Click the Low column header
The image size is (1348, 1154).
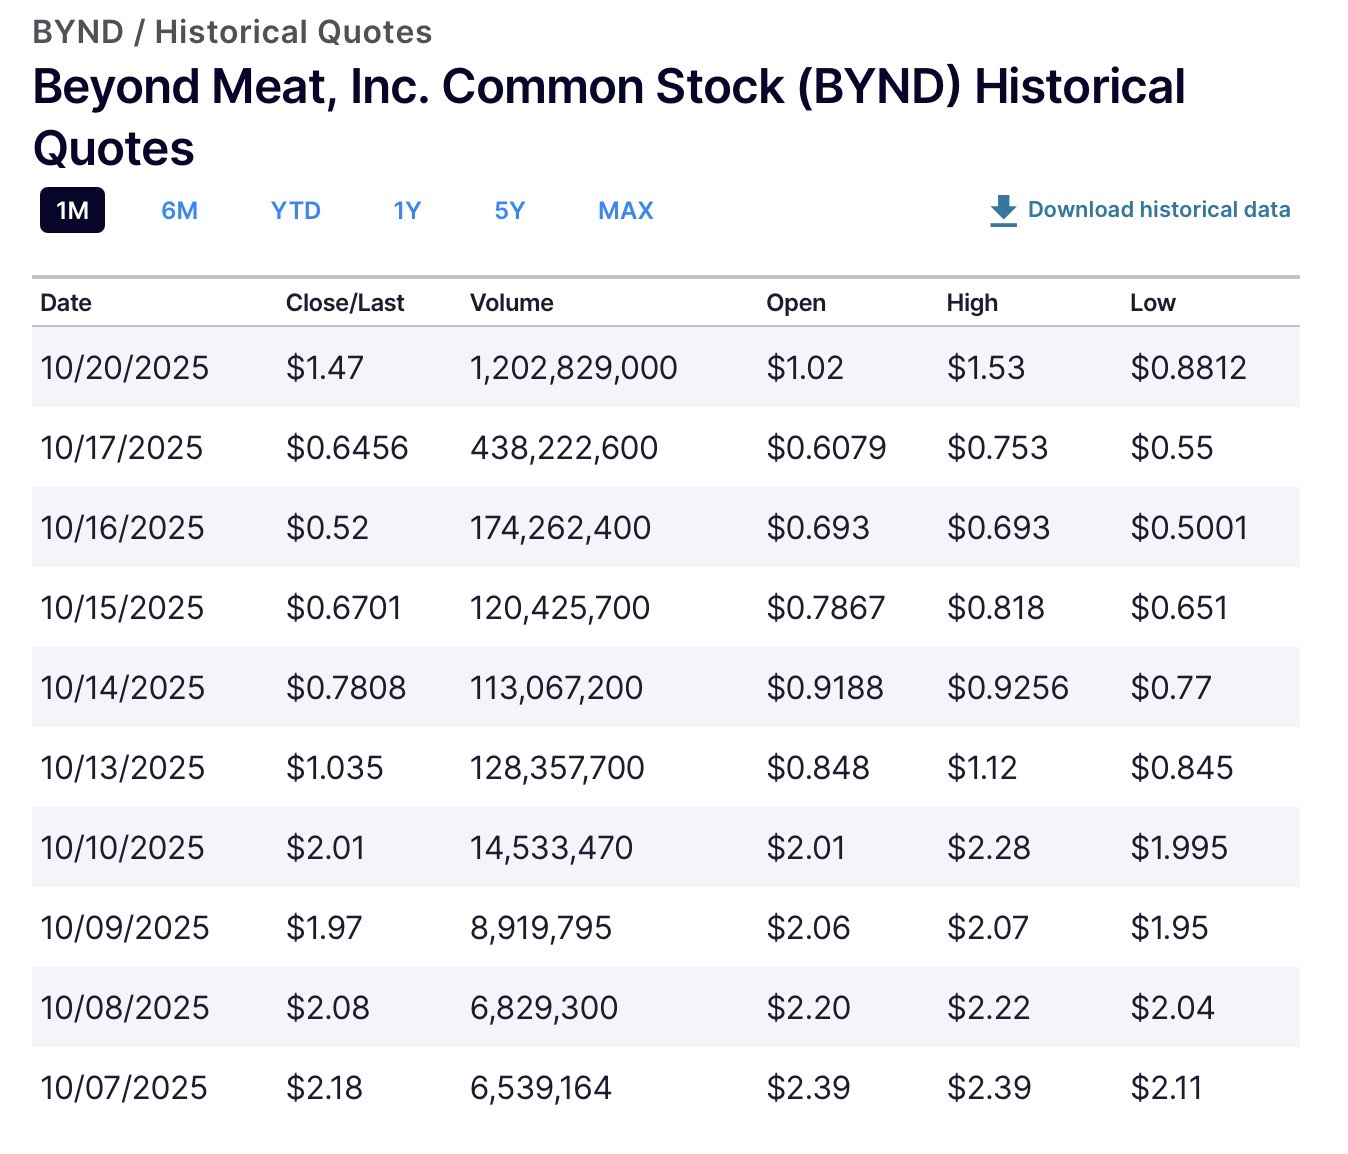pyautogui.click(x=1152, y=303)
